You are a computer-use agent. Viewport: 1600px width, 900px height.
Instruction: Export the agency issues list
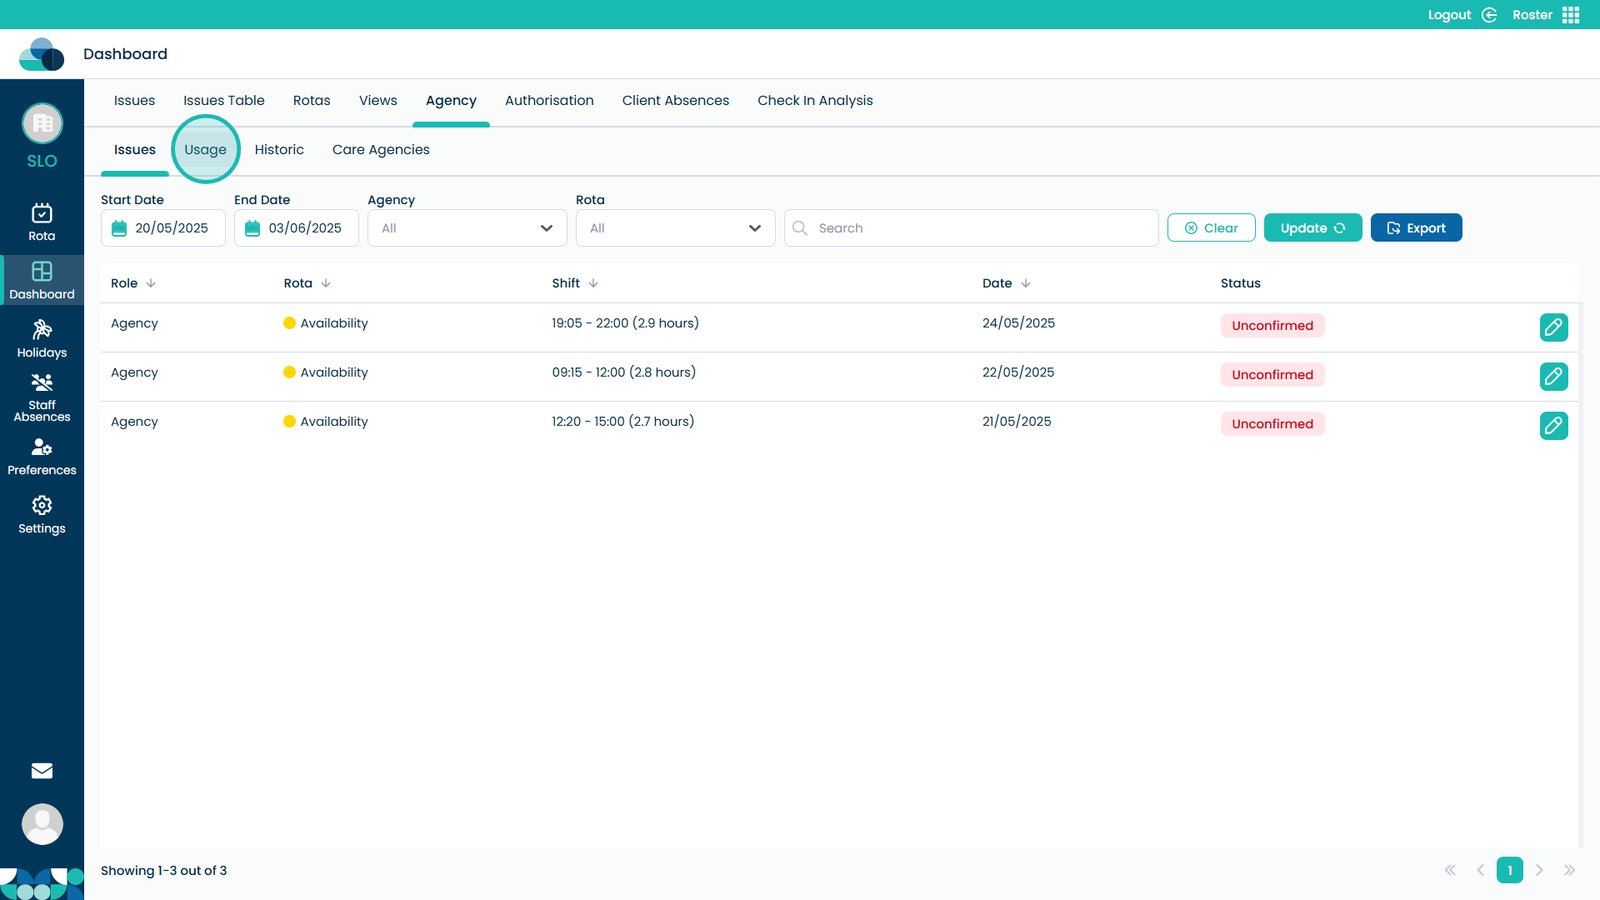point(1416,228)
